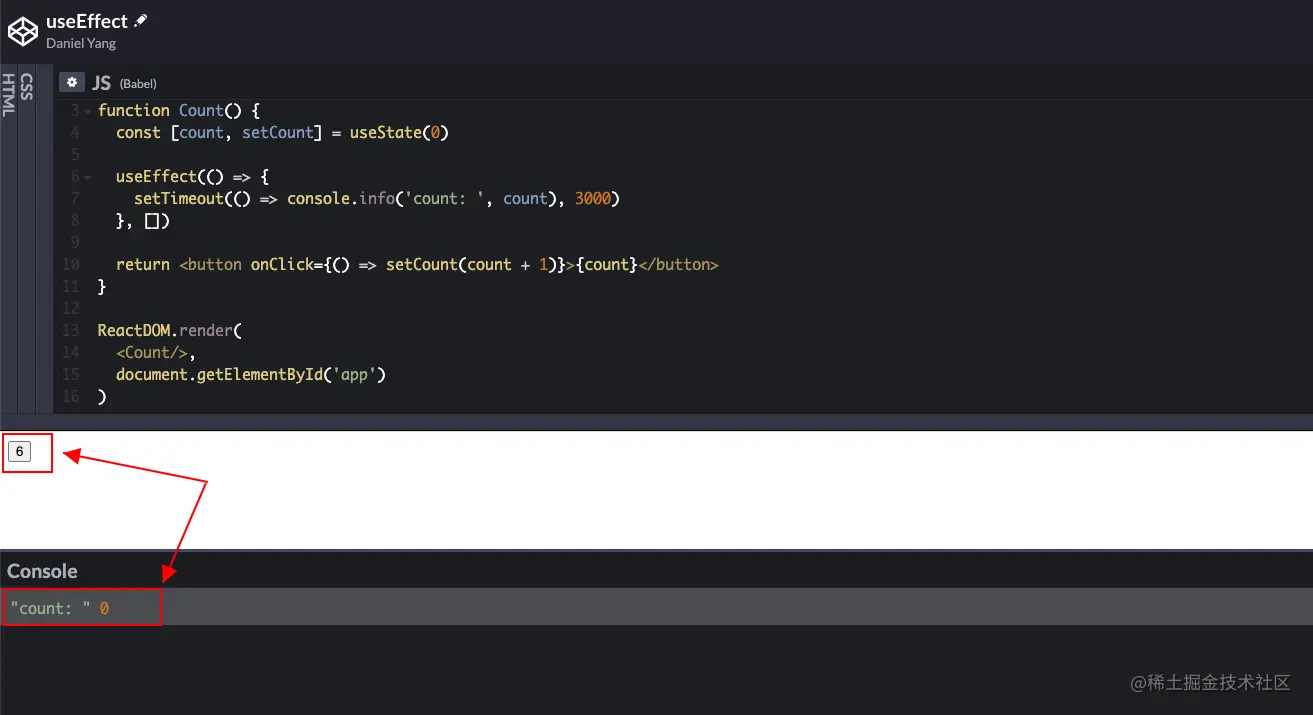Click the 3000 timeout value

coord(593,198)
